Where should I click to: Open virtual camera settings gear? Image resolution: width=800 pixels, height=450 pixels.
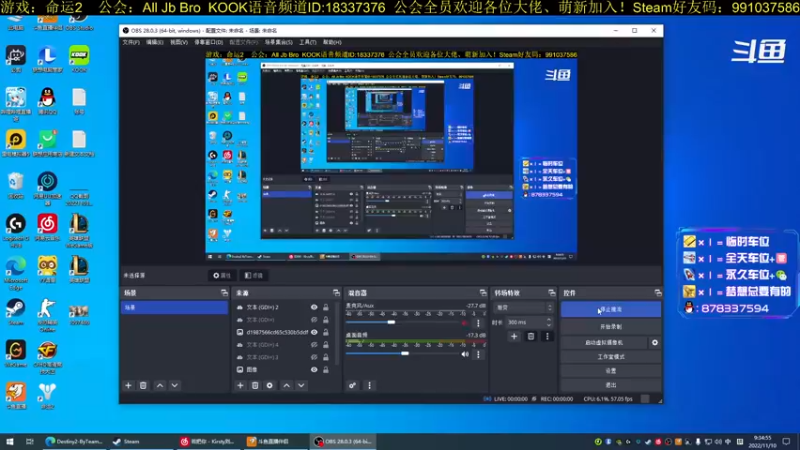tap(655, 342)
